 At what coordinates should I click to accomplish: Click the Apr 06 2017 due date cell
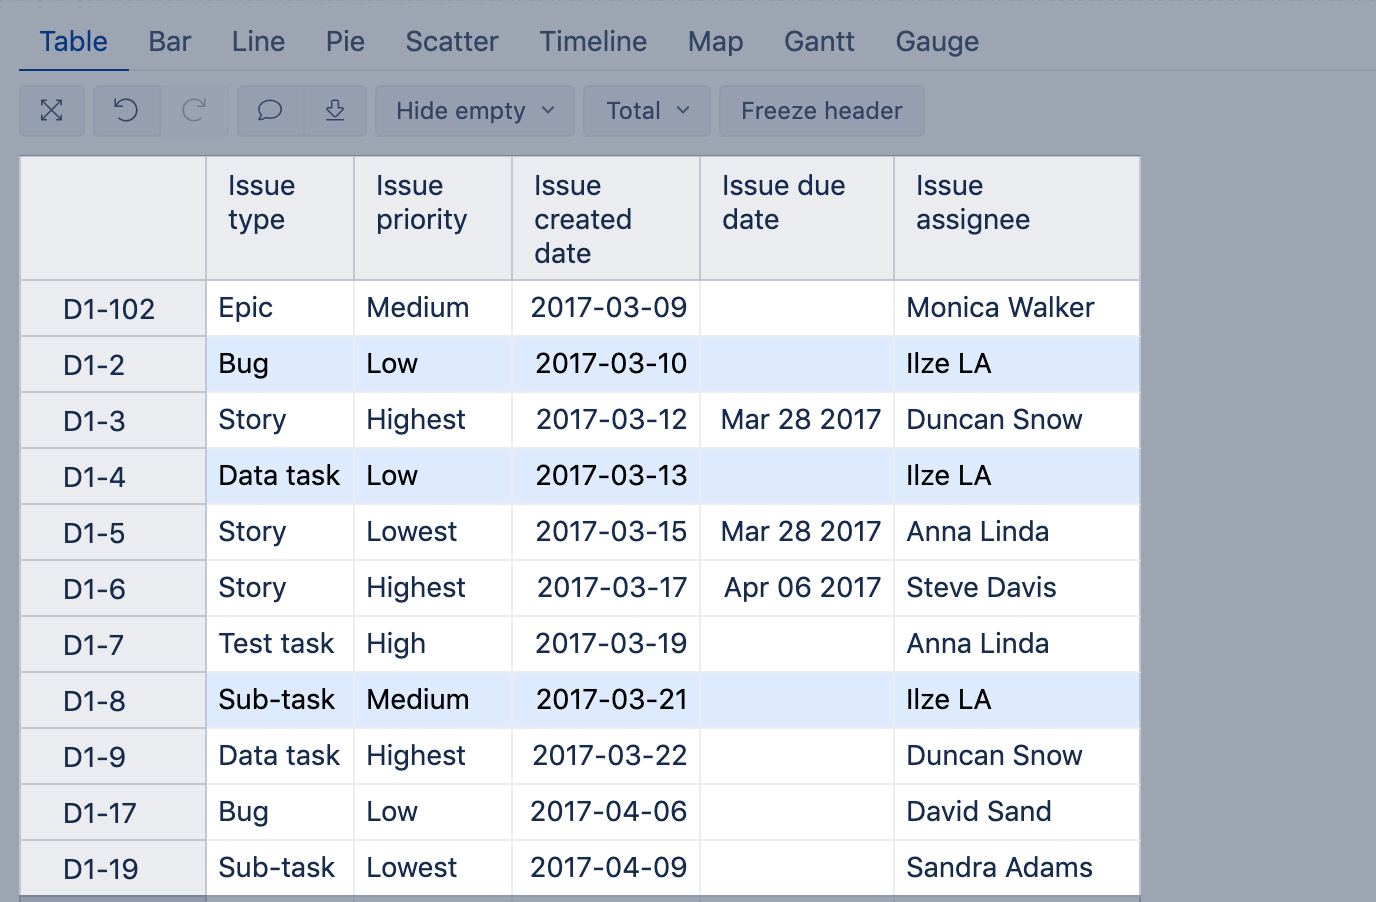point(801,588)
